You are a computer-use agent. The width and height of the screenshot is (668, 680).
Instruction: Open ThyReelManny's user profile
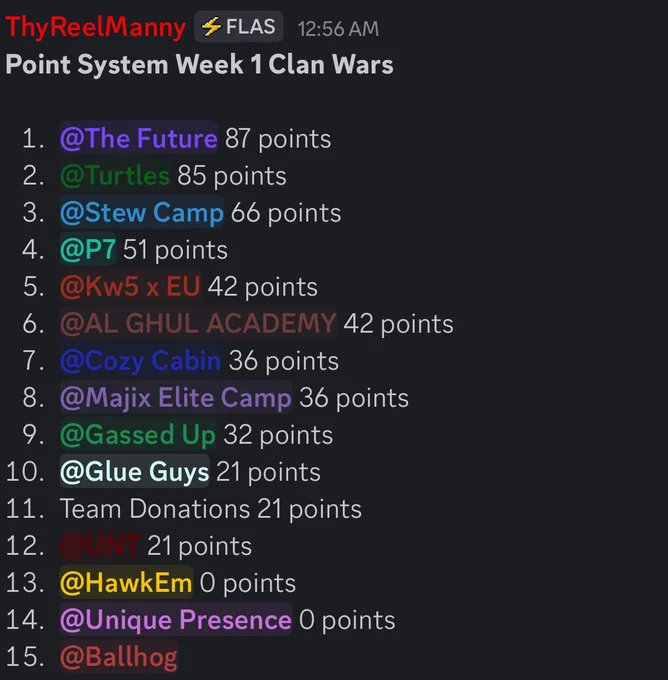coord(96,27)
